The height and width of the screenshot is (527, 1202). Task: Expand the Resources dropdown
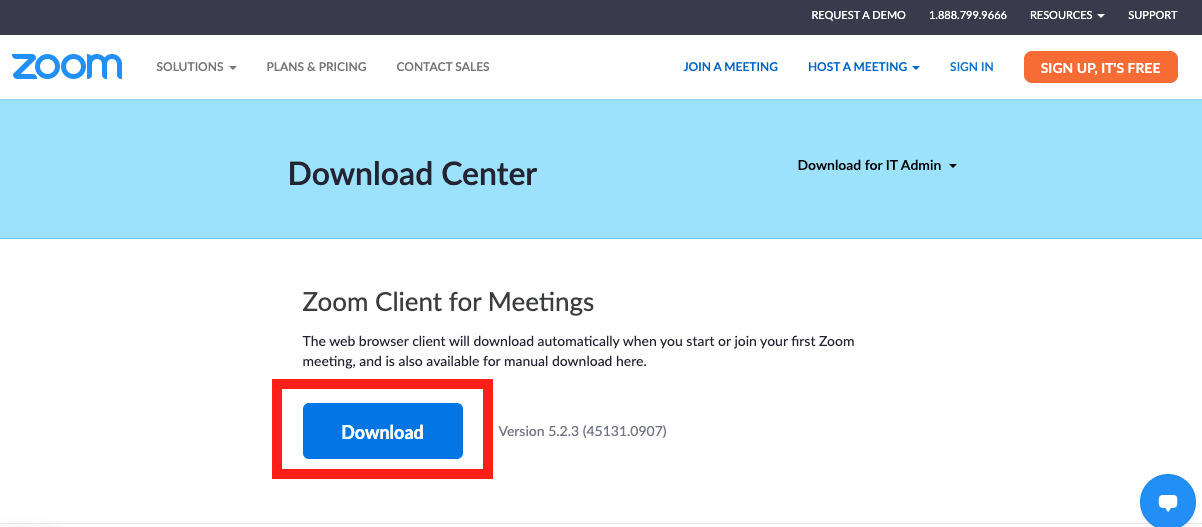(1067, 15)
